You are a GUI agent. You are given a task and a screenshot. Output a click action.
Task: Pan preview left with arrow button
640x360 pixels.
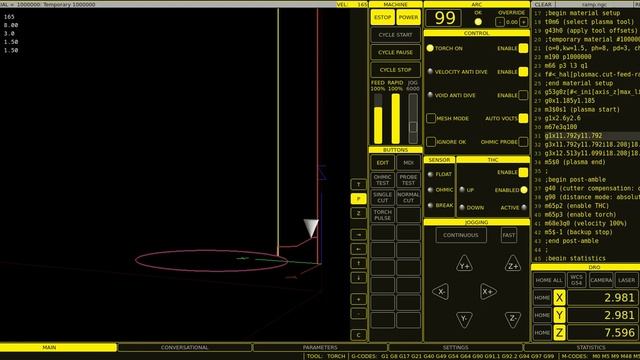click(x=358, y=249)
